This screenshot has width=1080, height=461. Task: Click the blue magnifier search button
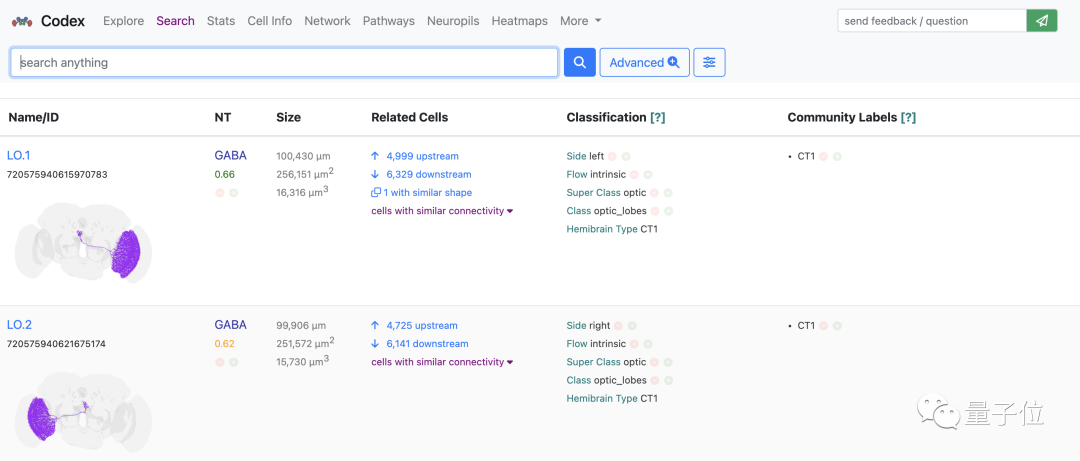(580, 62)
